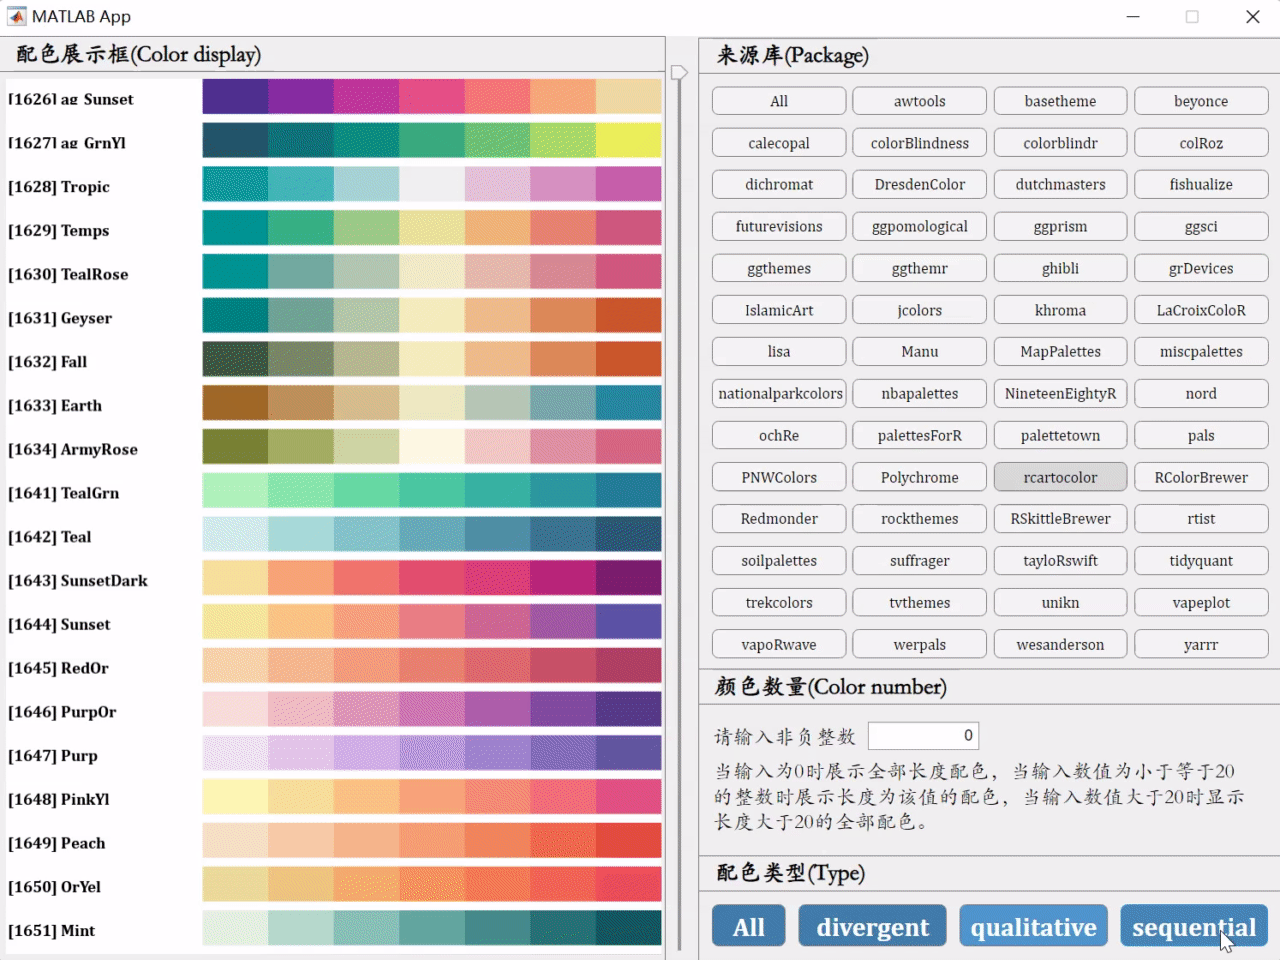
Task: Click the [1629] Temps palette label
Action: click(x=59, y=231)
